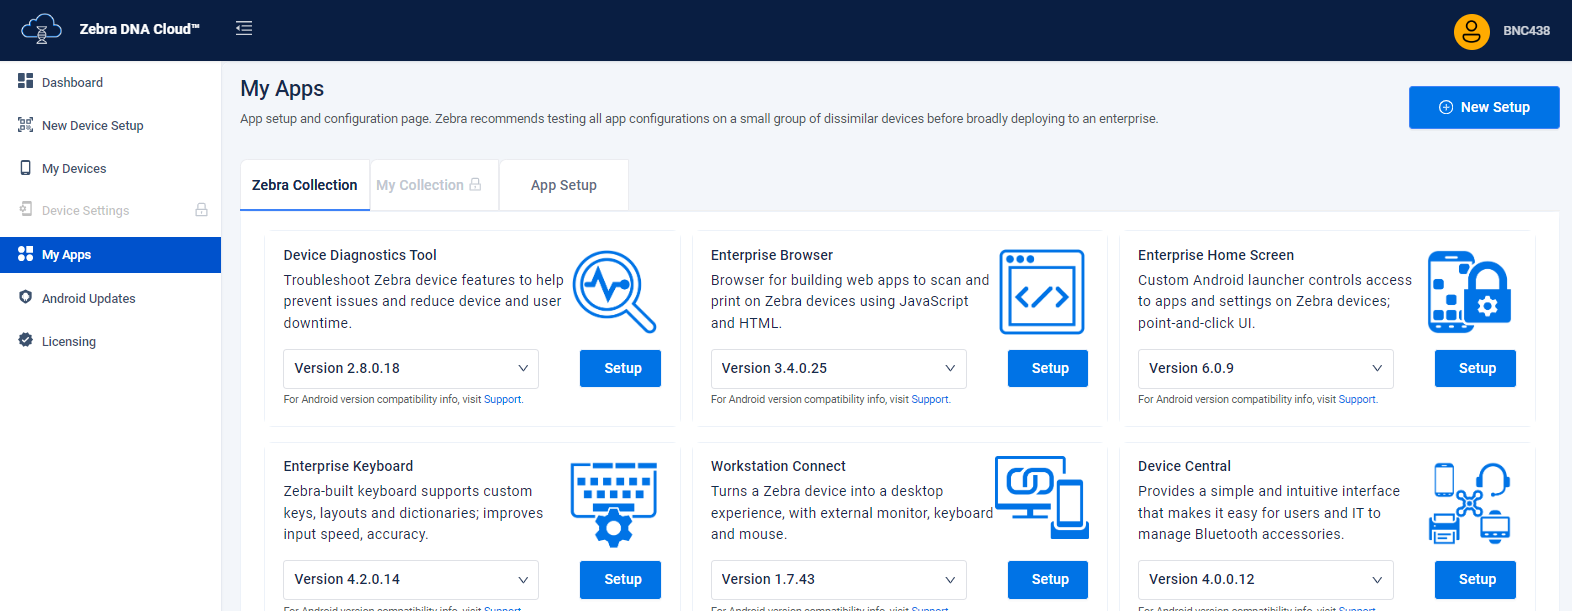Click Setup for Enterprise Keyboard

[620, 579]
